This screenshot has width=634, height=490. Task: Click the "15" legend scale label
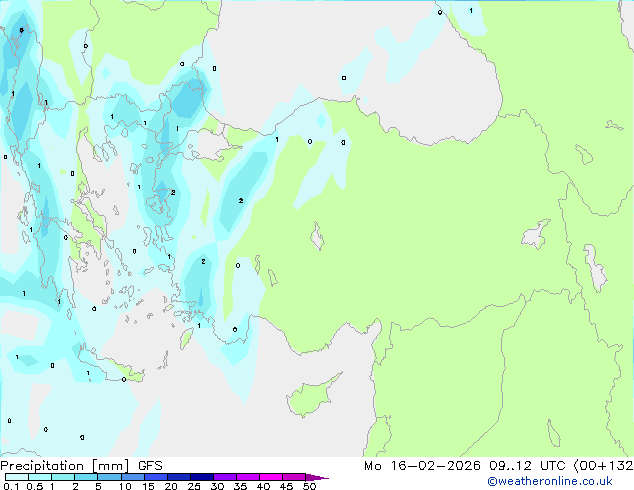pyautogui.click(x=148, y=486)
